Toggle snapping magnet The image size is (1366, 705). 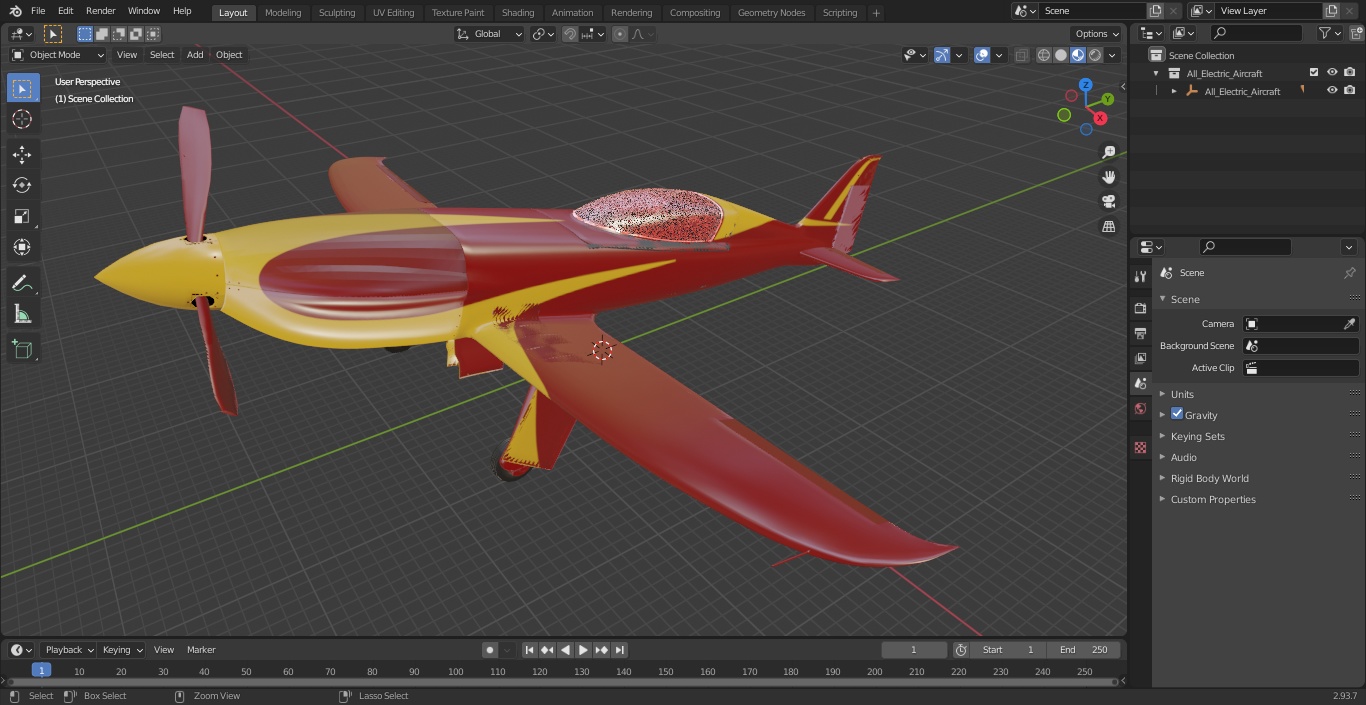570,34
